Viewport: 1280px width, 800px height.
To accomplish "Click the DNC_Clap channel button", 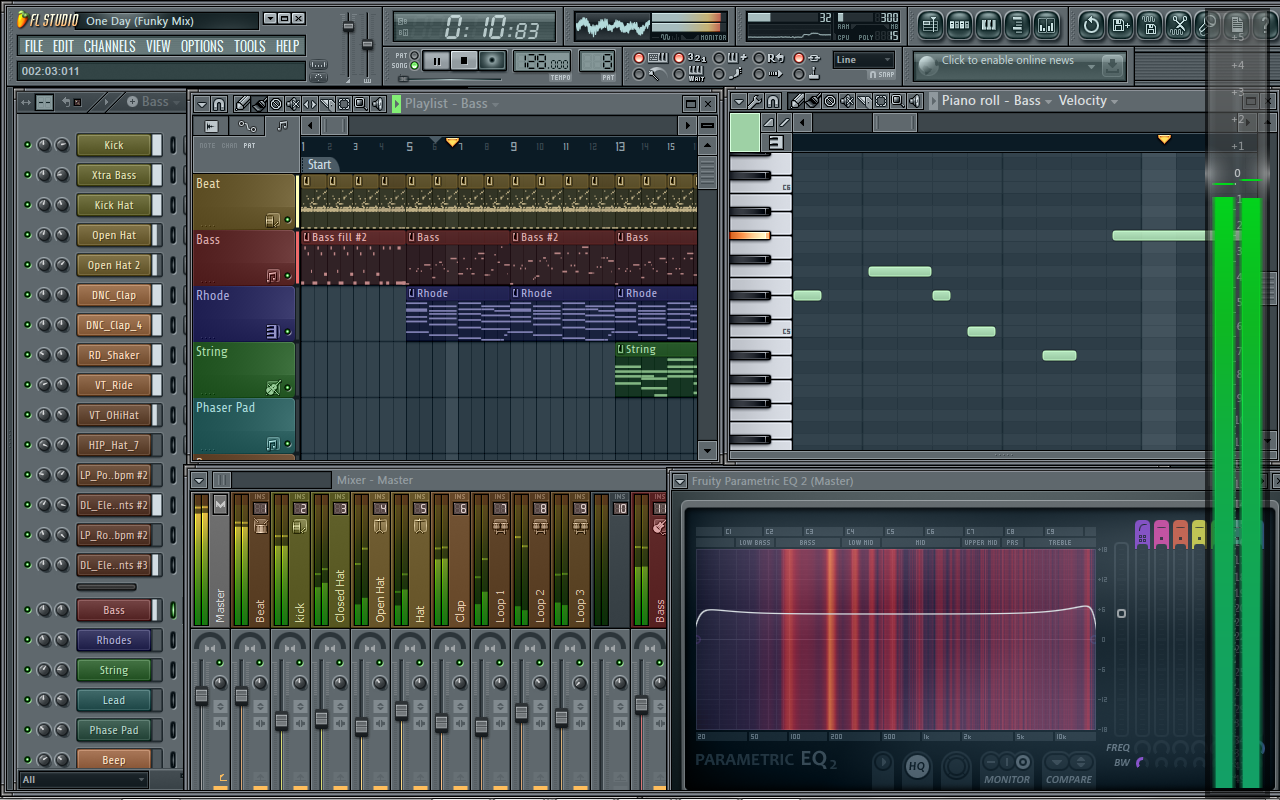I will pyautogui.click(x=114, y=295).
